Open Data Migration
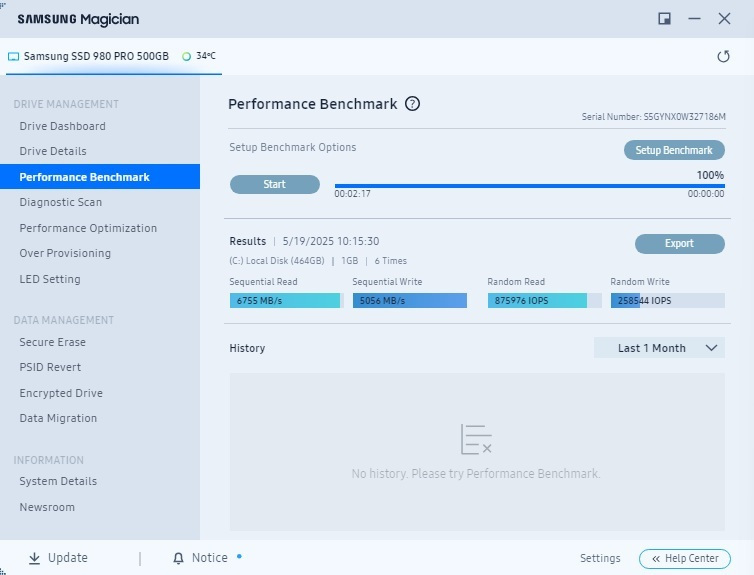The image size is (754, 575). tap(58, 418)
